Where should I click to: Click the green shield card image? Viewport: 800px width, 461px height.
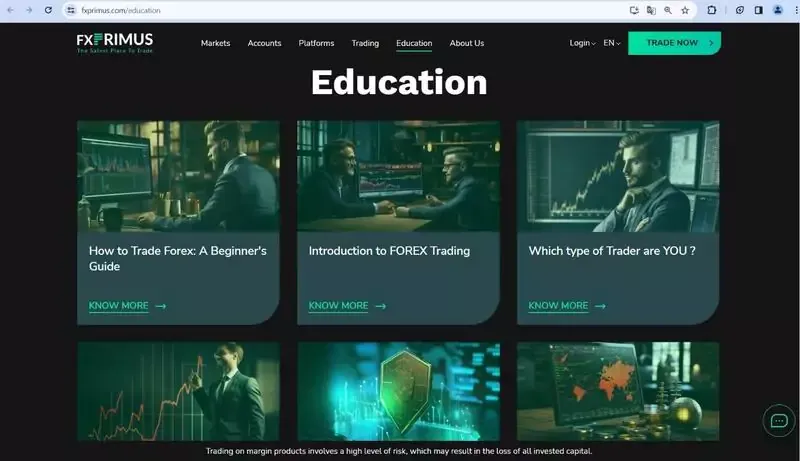(x=398, y=391)
